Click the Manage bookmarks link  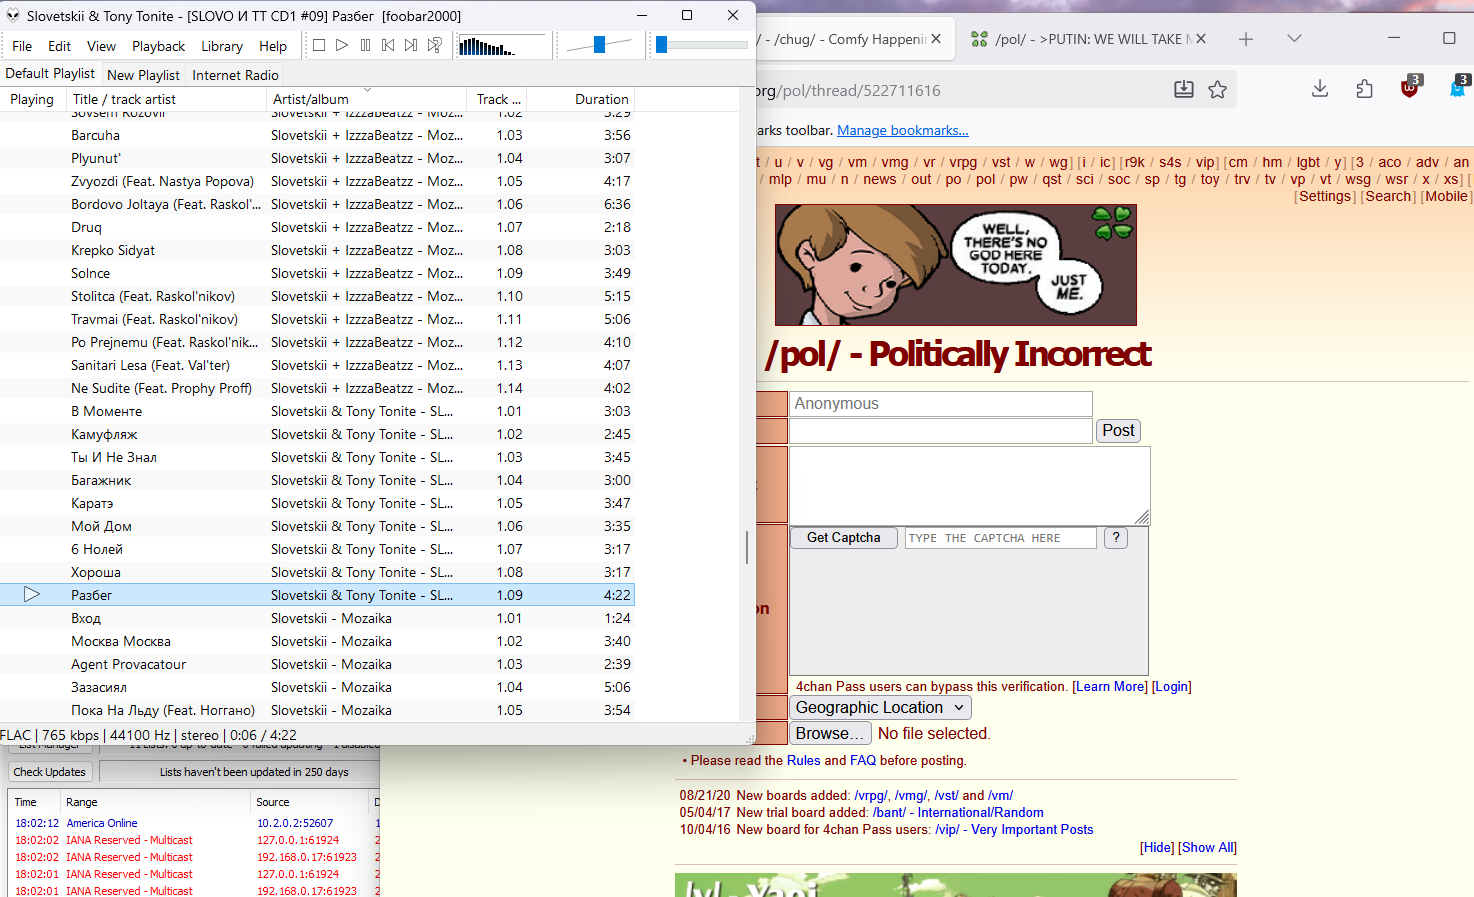(x=903, y=130)
